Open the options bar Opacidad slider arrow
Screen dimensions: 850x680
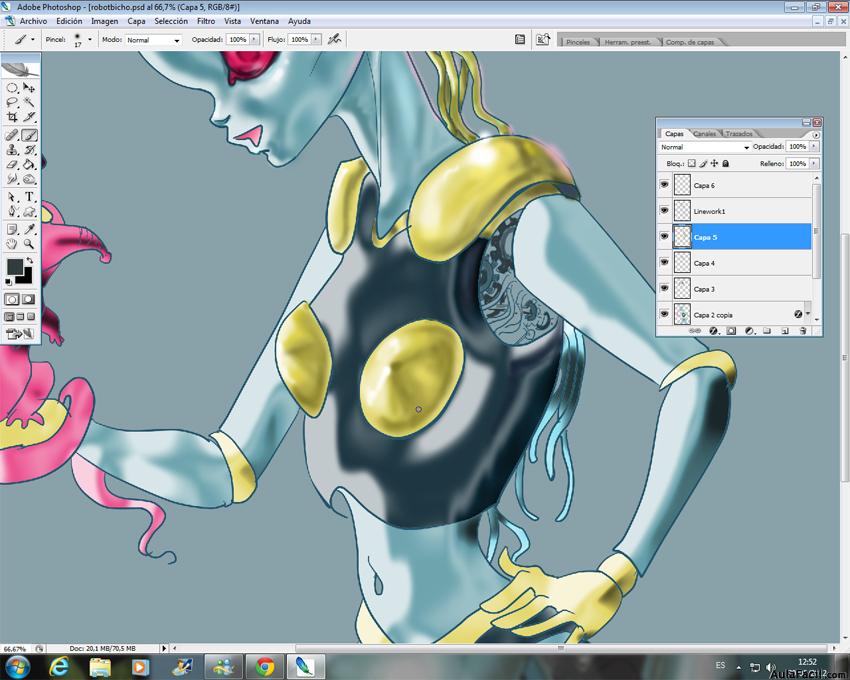tap(254, 40)
